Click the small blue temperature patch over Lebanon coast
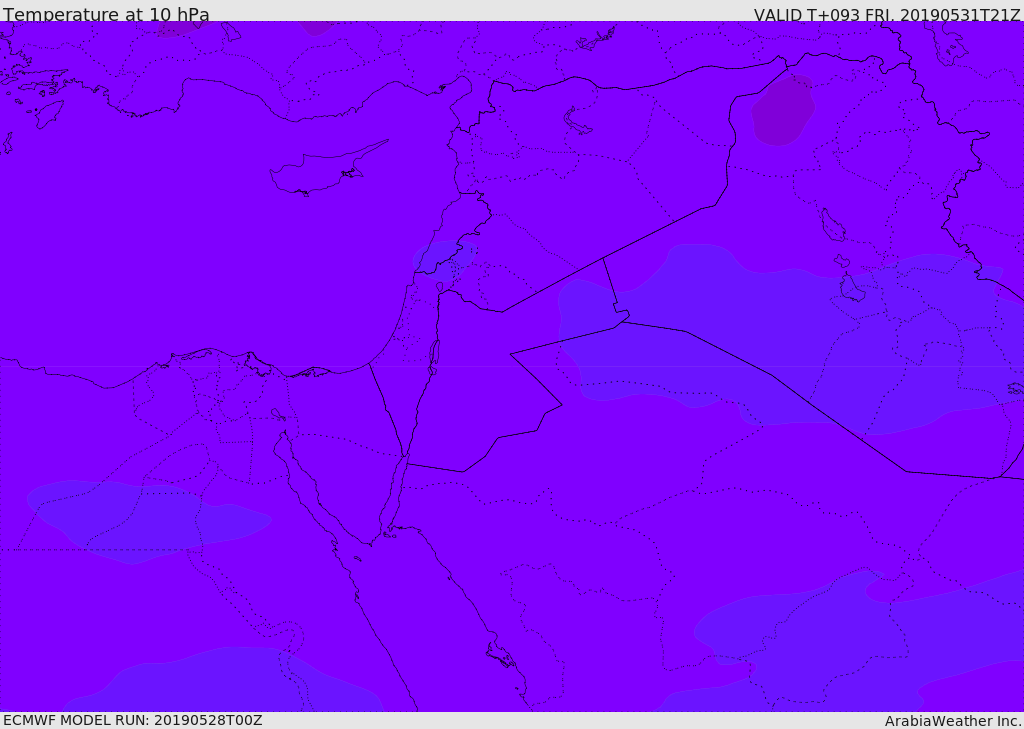The height and width of the screenshot is (729, 1024). 444,259
